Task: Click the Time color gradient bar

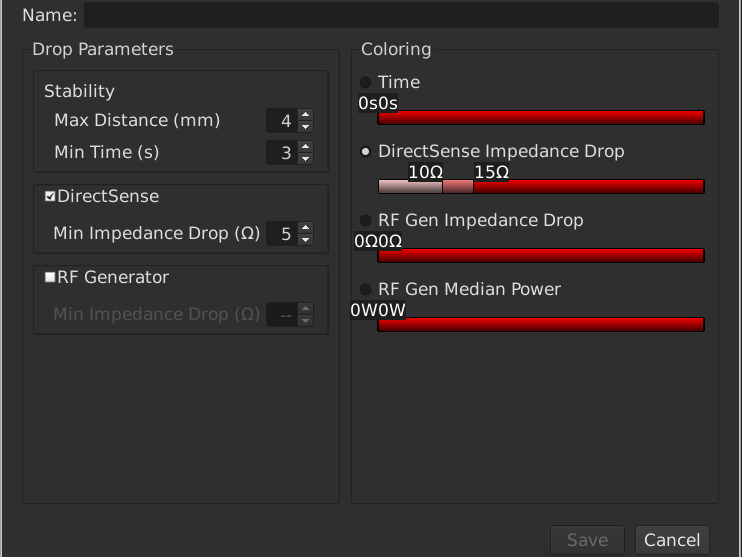Action: [540, 118]
